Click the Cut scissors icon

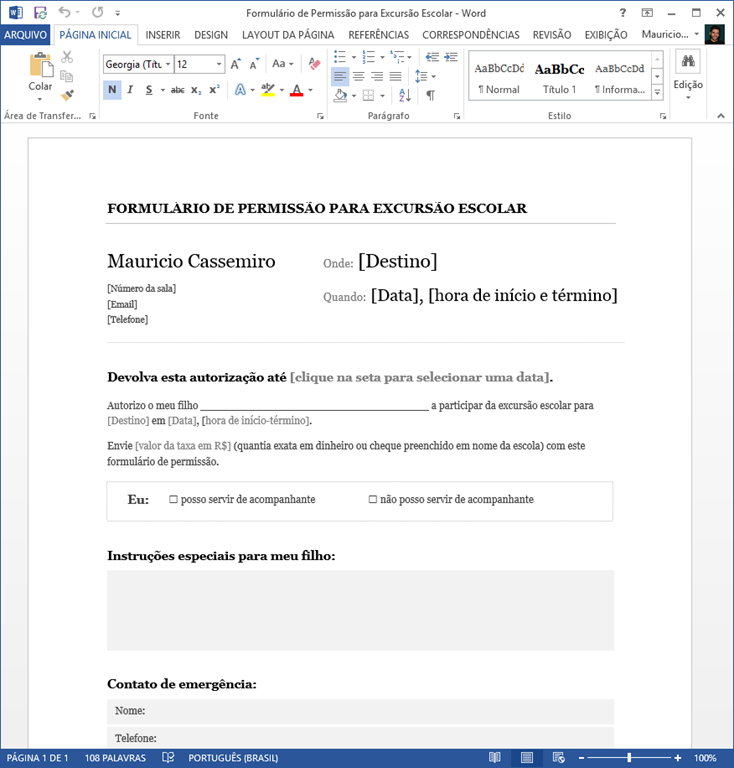67,57
